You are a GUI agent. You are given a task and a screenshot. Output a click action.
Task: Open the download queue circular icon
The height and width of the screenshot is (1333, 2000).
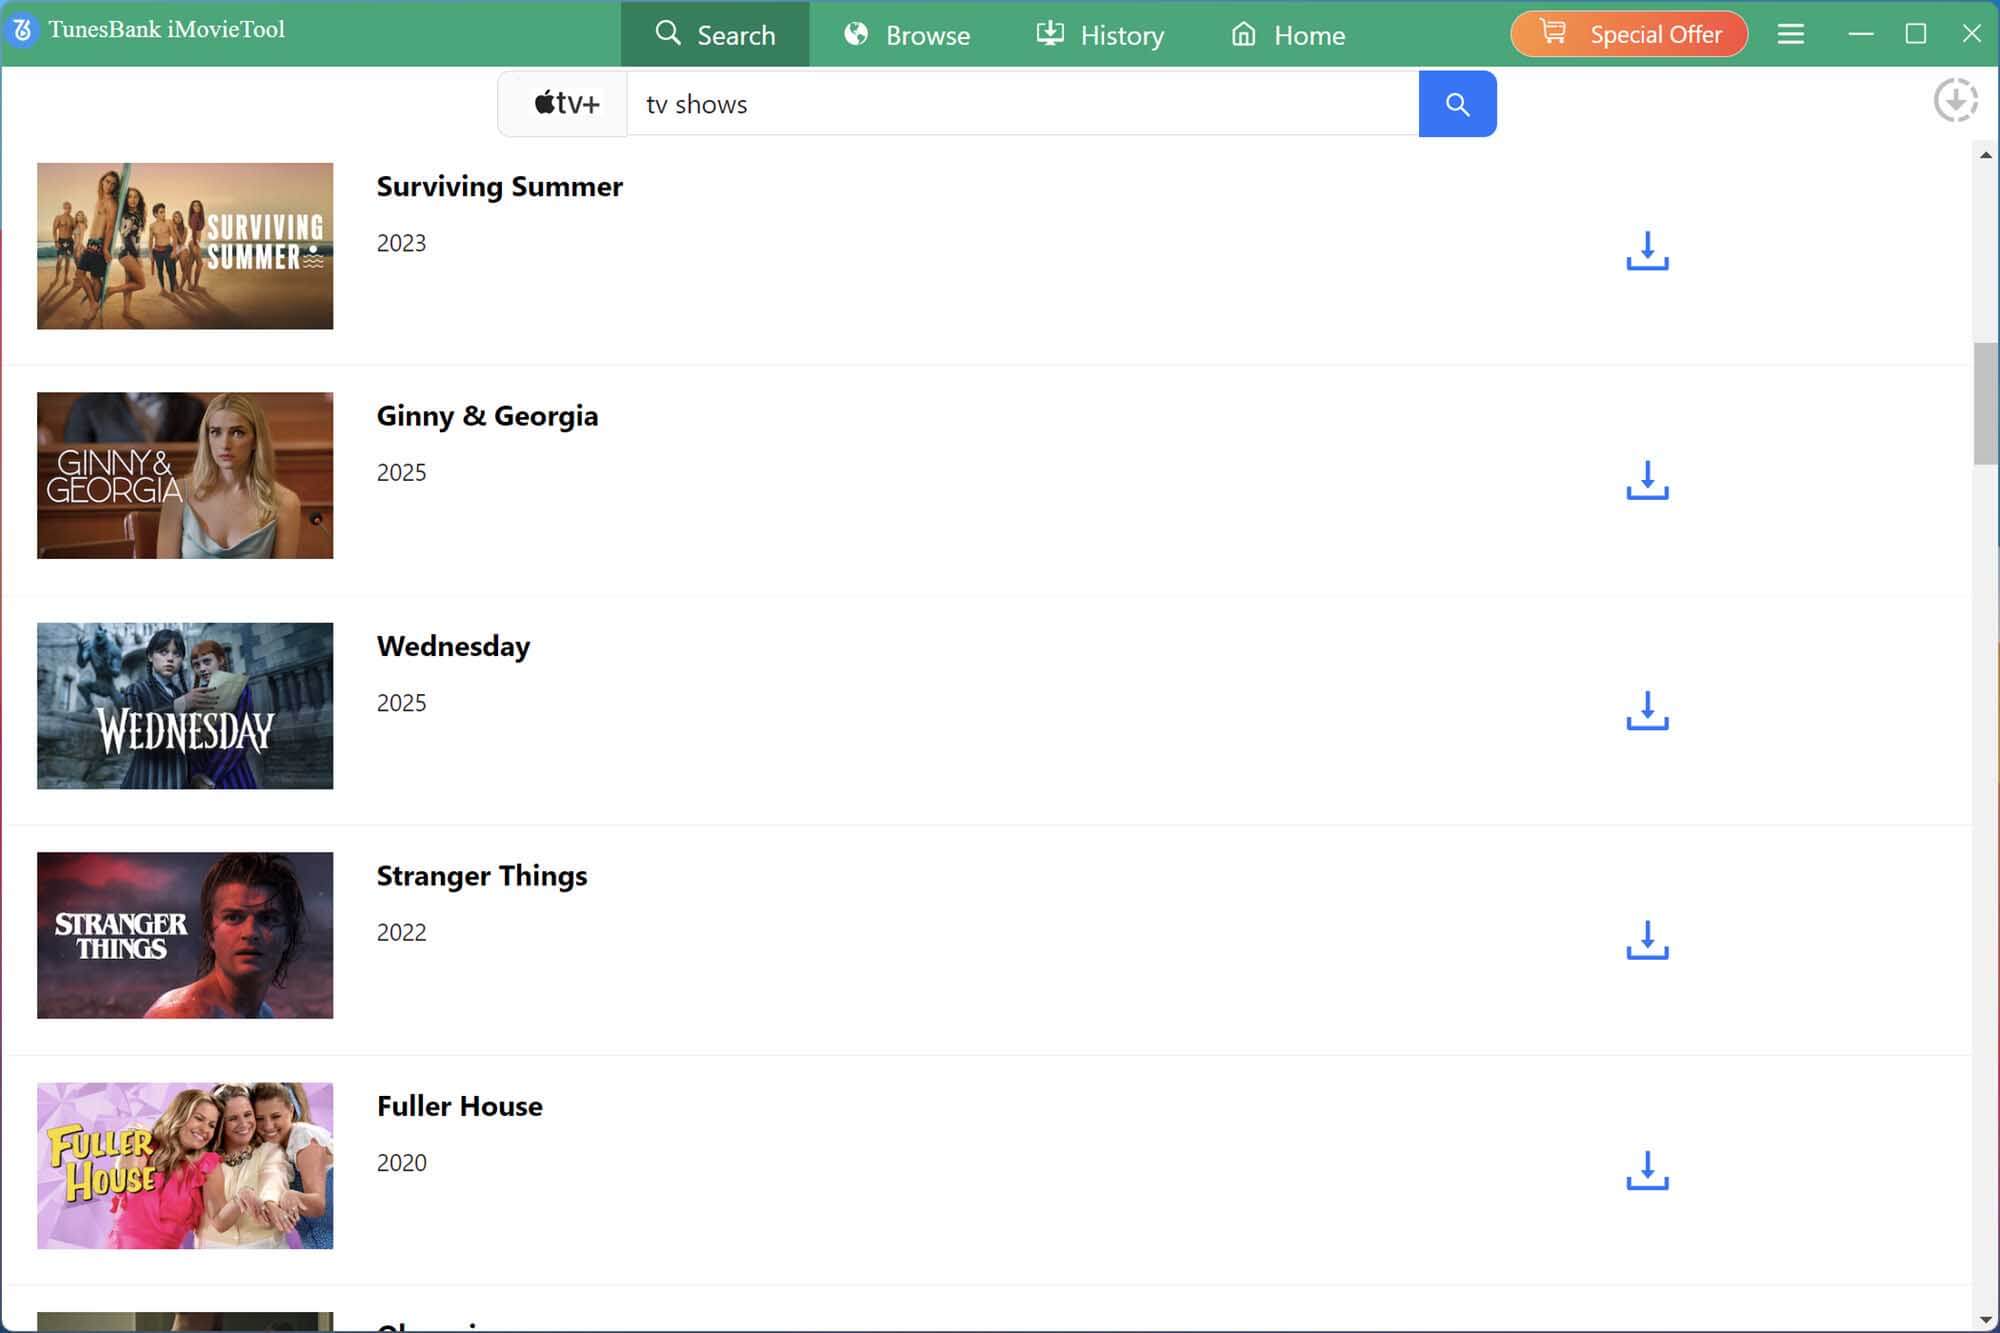(1955, 100)
